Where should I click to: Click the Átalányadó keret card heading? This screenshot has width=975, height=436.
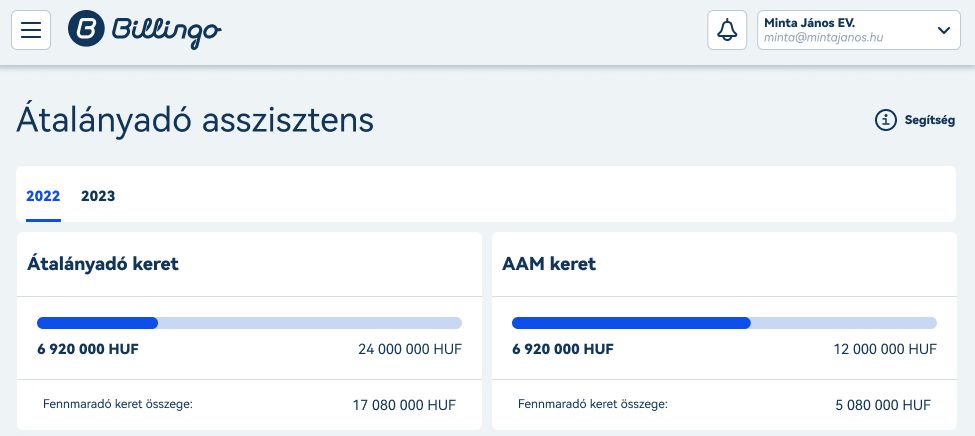coord(104,265)
